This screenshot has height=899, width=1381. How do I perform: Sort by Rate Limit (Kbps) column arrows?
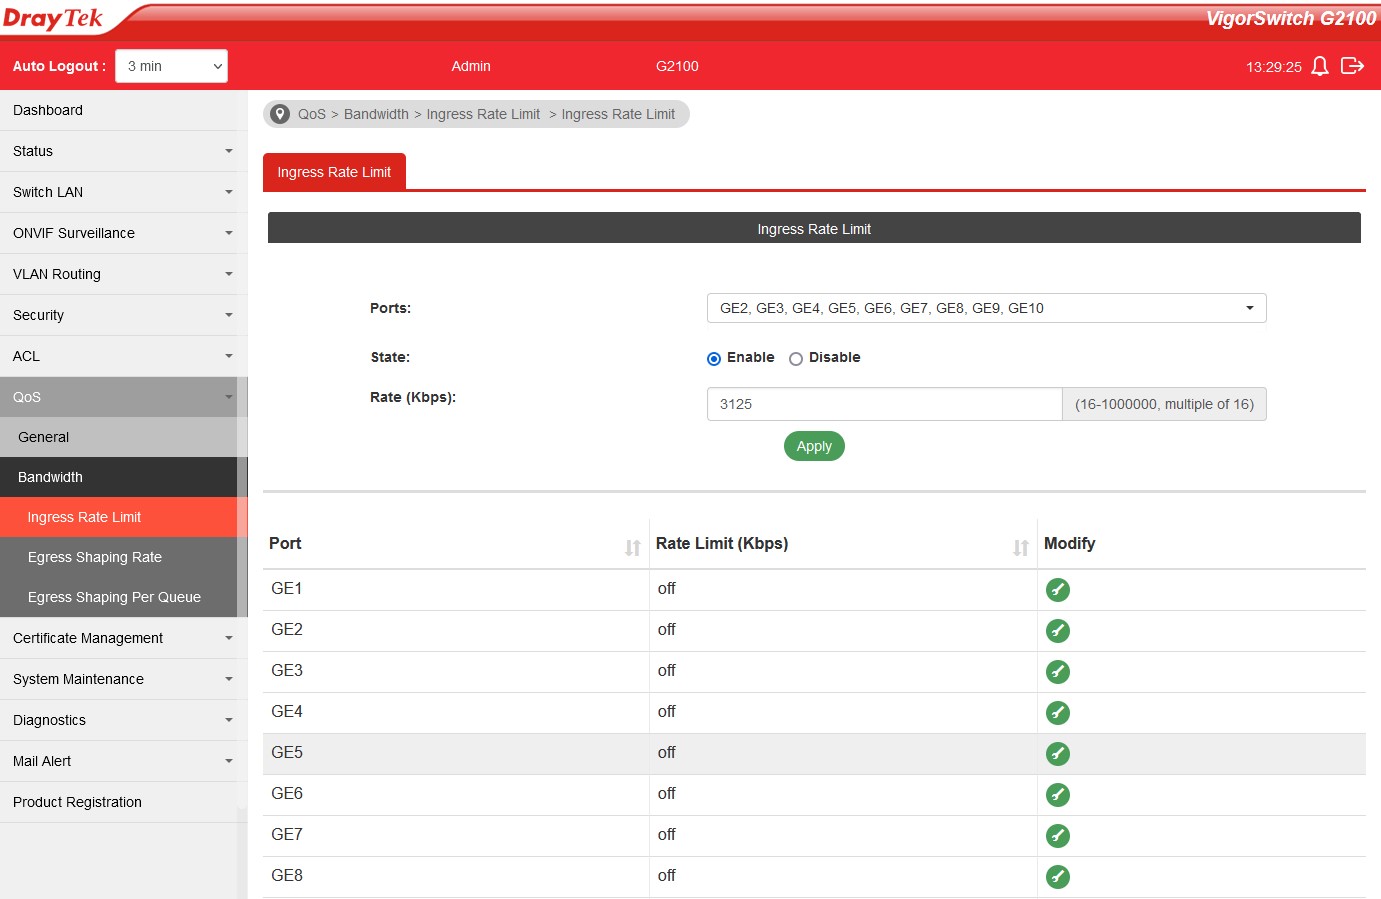coord(1020,547)
